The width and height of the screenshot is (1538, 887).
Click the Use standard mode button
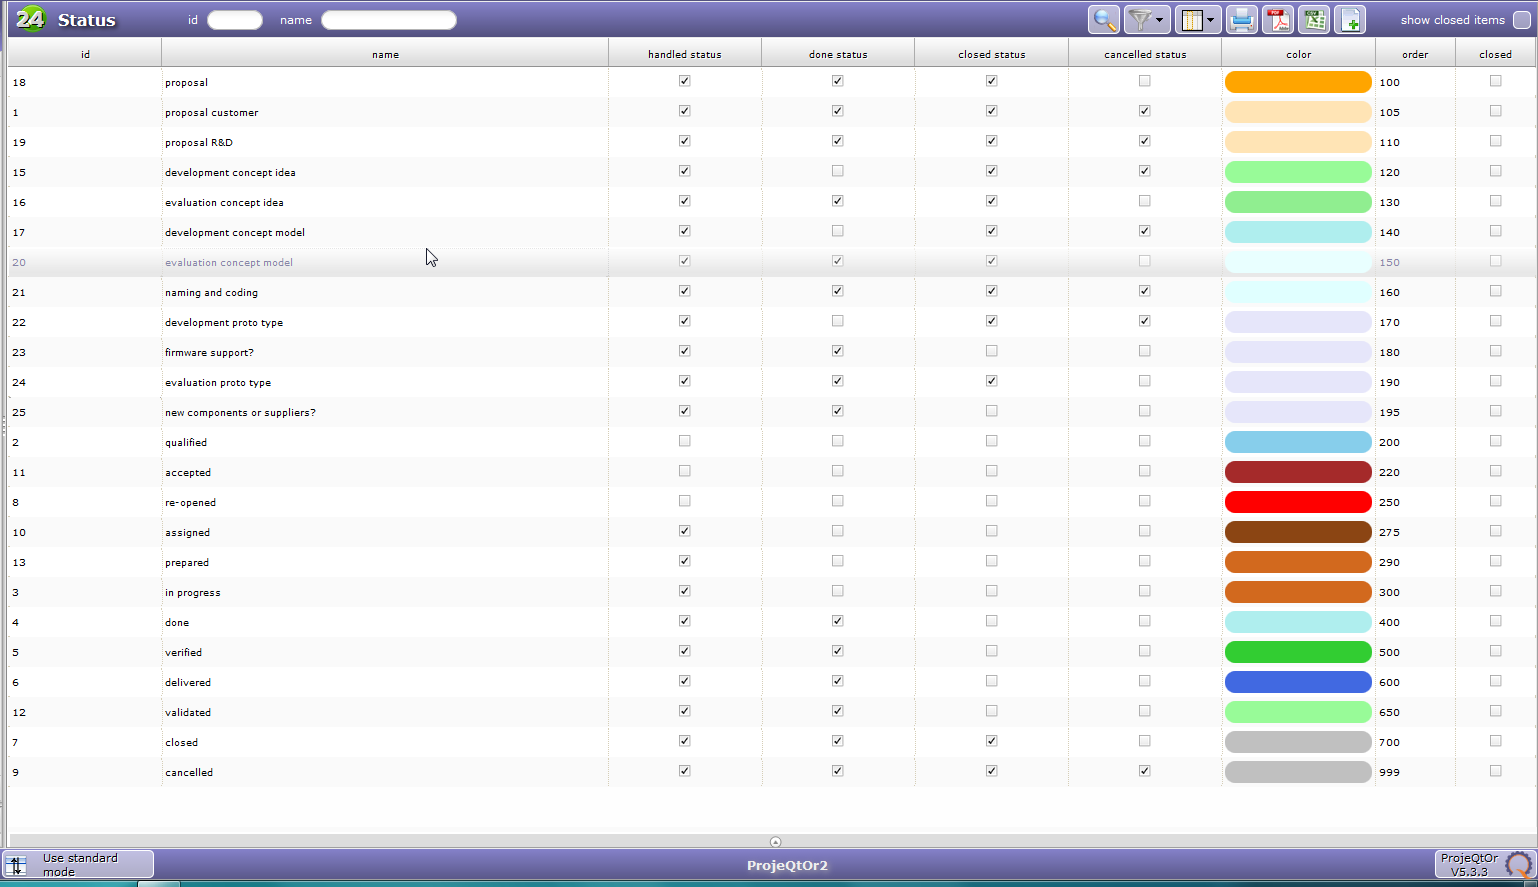pyautogui.click(x=78, y=865)
